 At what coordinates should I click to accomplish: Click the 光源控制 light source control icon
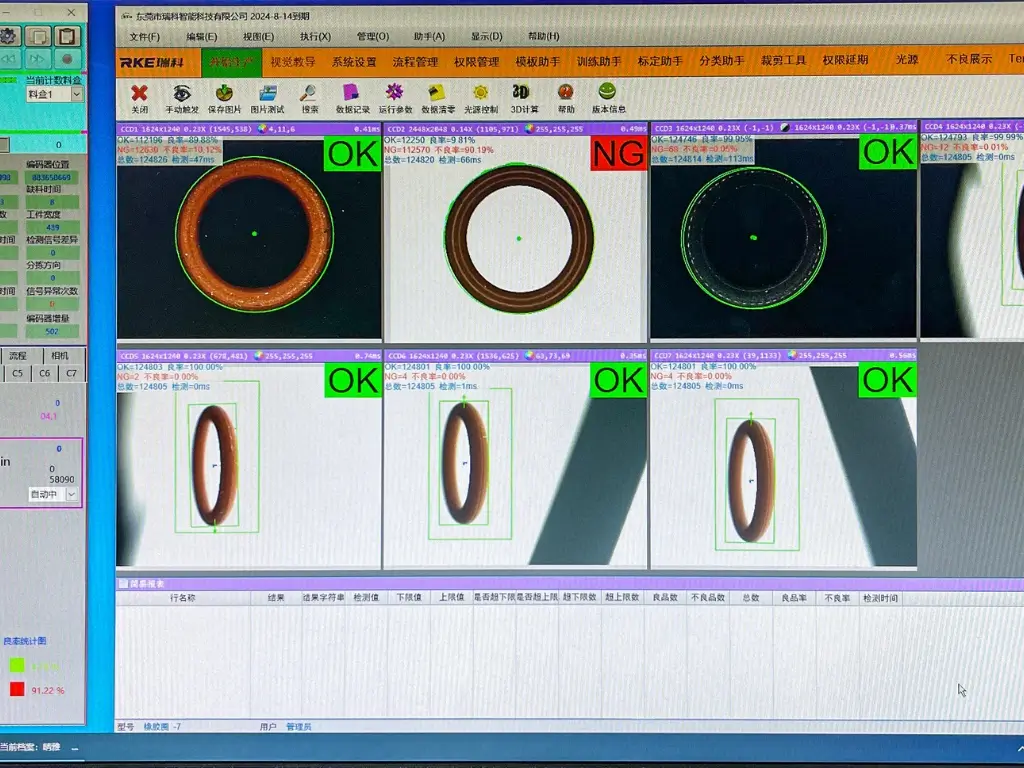point(481,94)
